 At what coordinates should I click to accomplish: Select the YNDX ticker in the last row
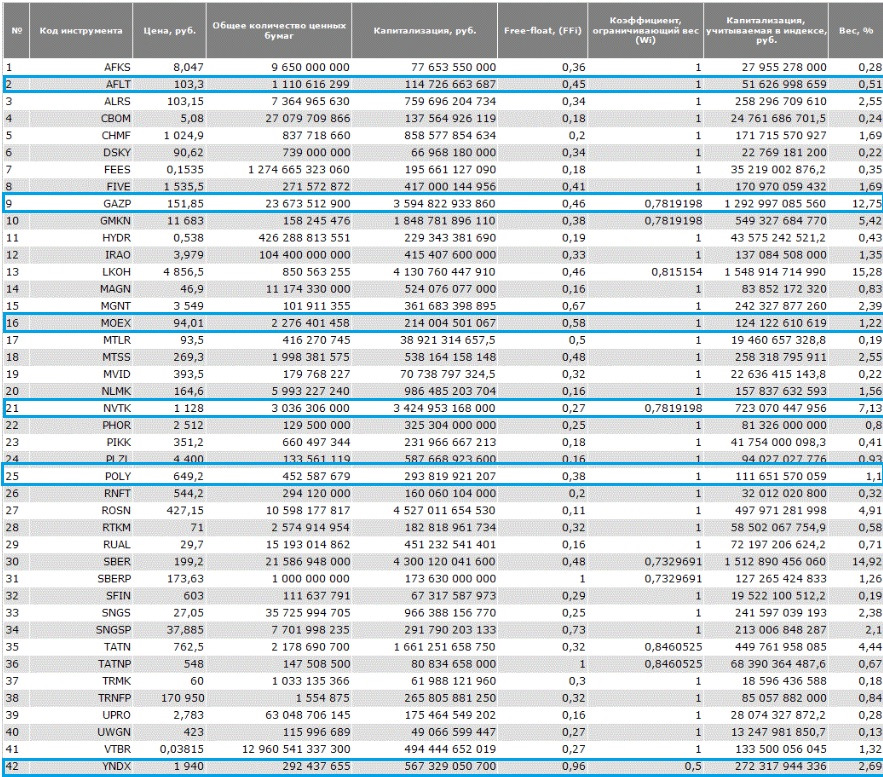pos(117,766)
